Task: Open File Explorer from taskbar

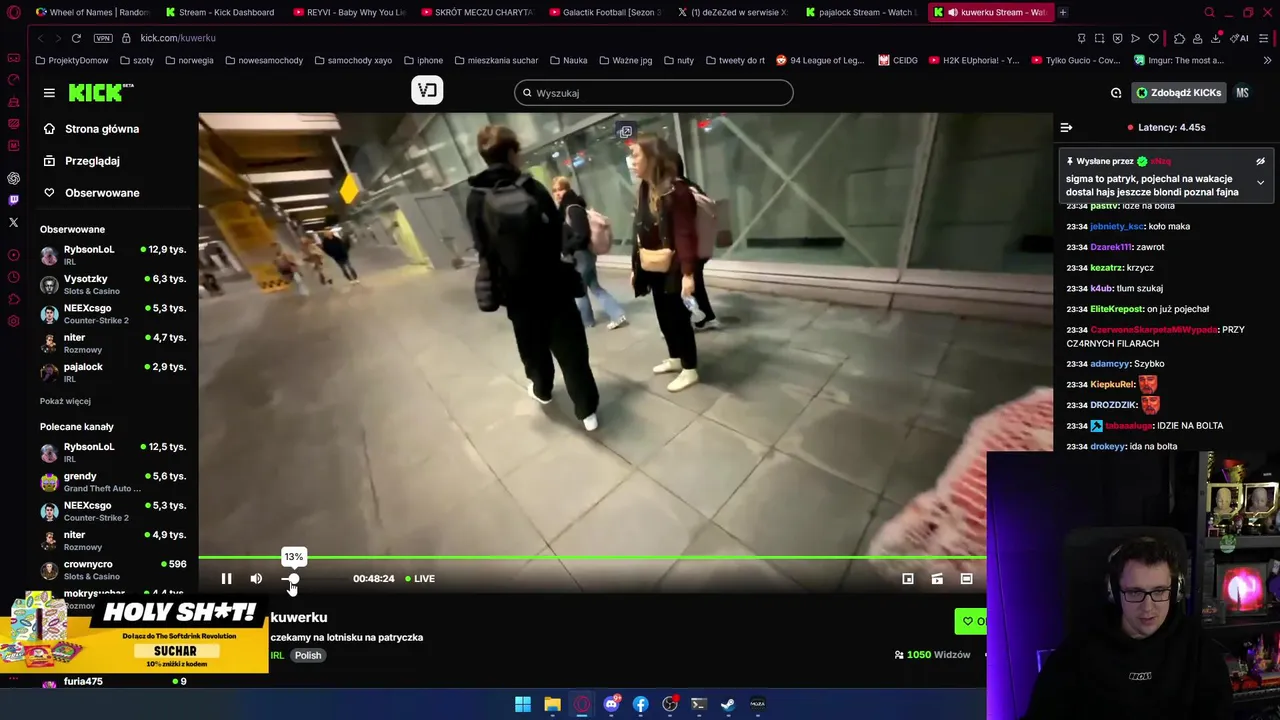Action: pos(552,704)
